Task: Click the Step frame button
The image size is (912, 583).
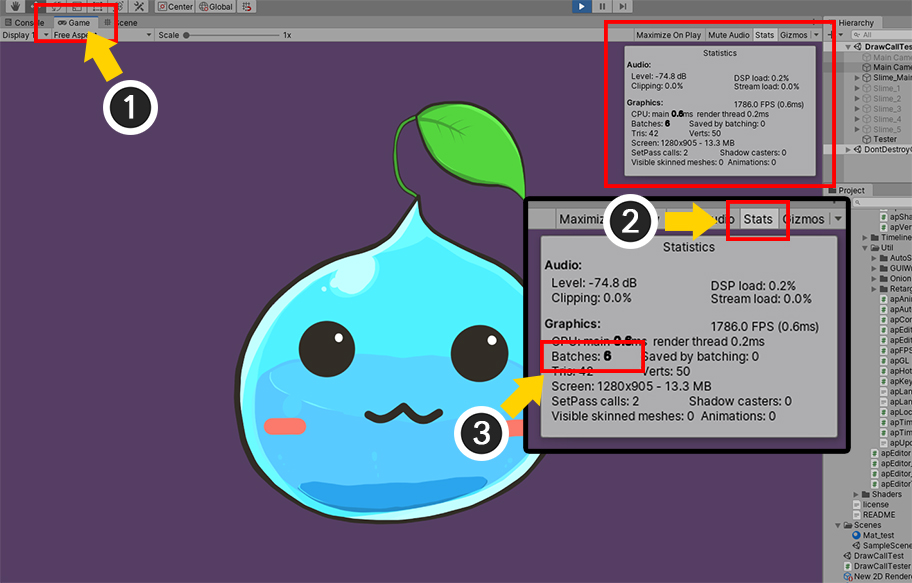Action: pyautogui.click(x=622, y=6)
